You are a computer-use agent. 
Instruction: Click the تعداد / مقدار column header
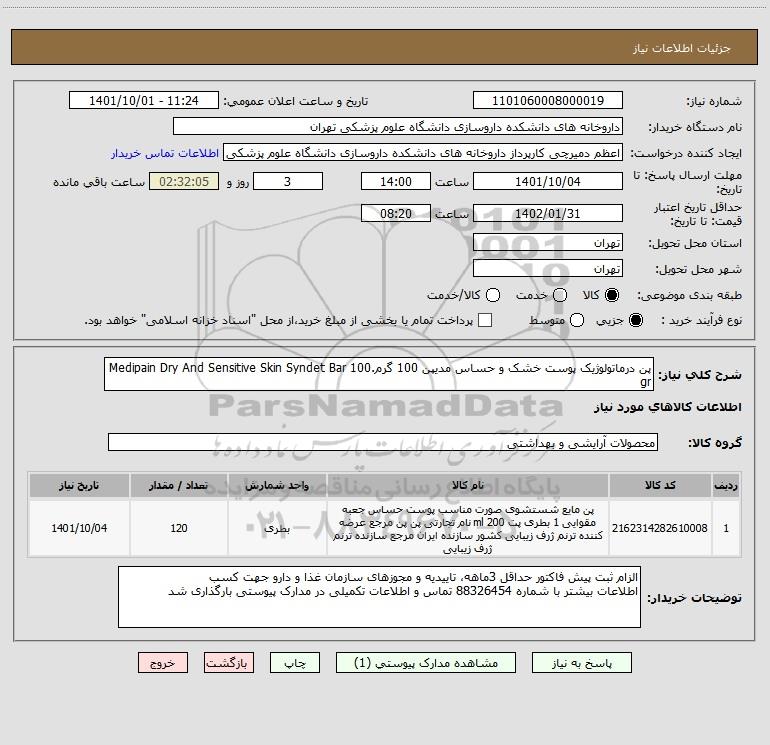pos(179,486)
